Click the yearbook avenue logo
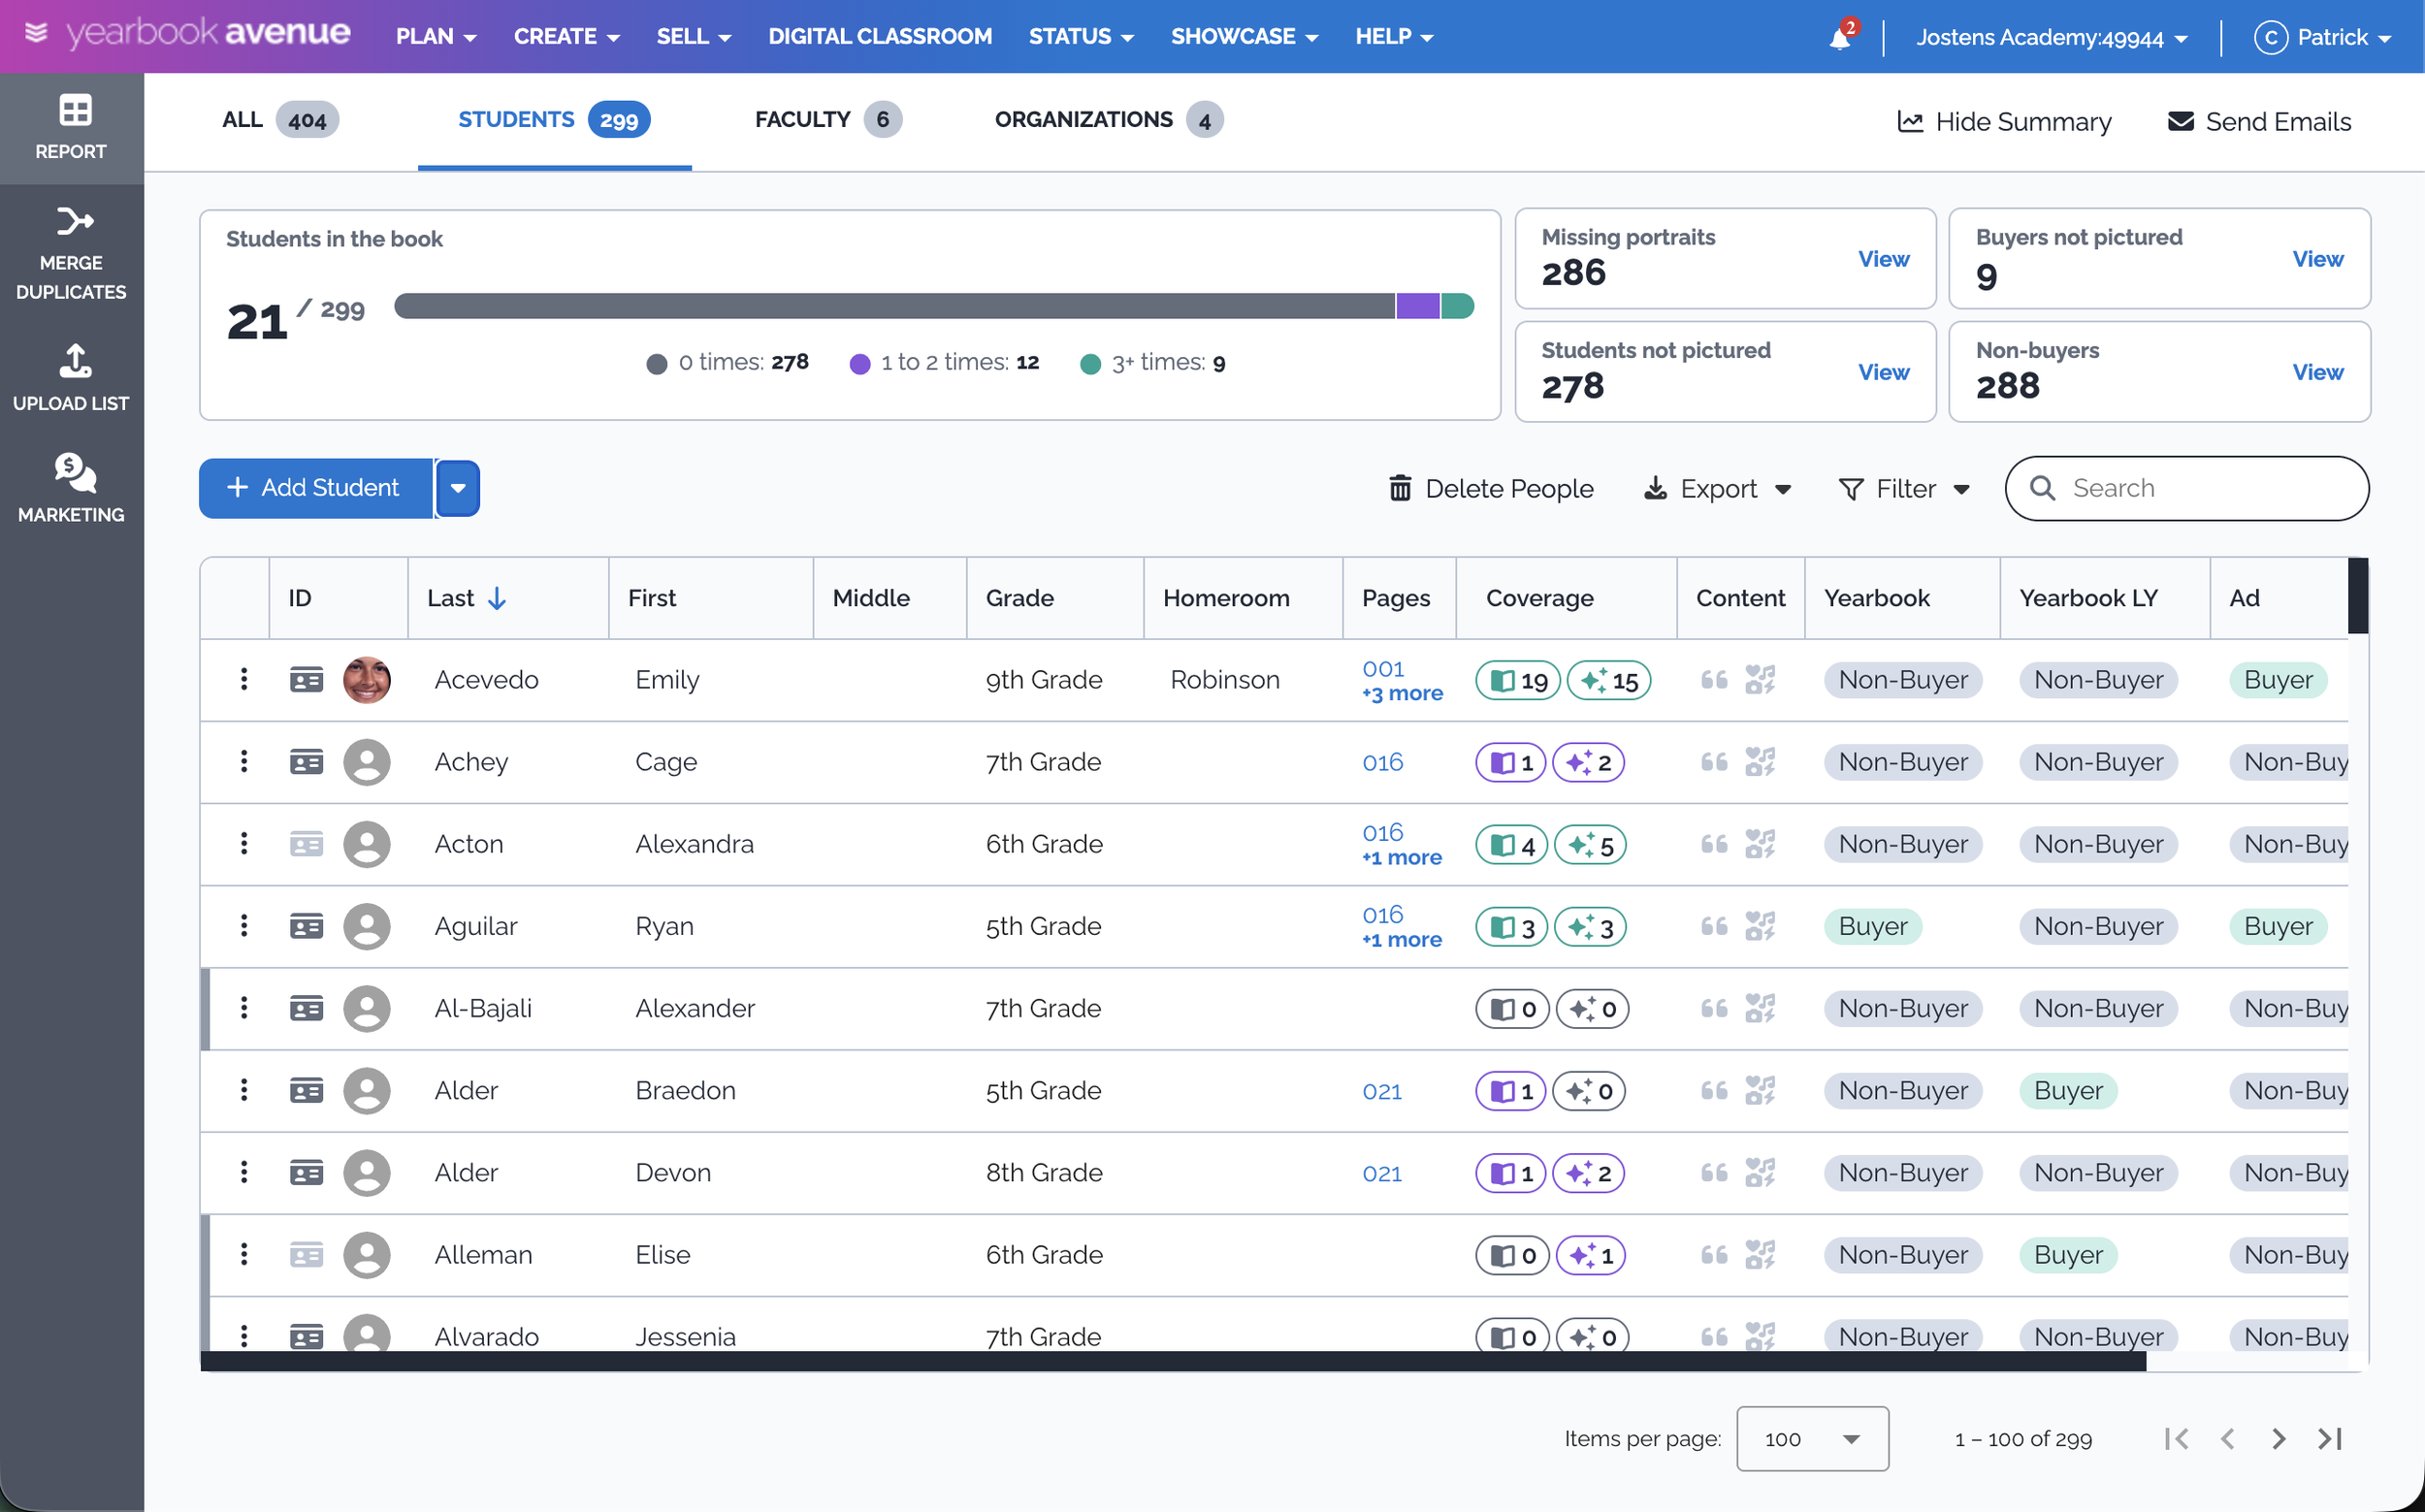The width and height of the screenshot is (2425, 1512). (188, 34)
